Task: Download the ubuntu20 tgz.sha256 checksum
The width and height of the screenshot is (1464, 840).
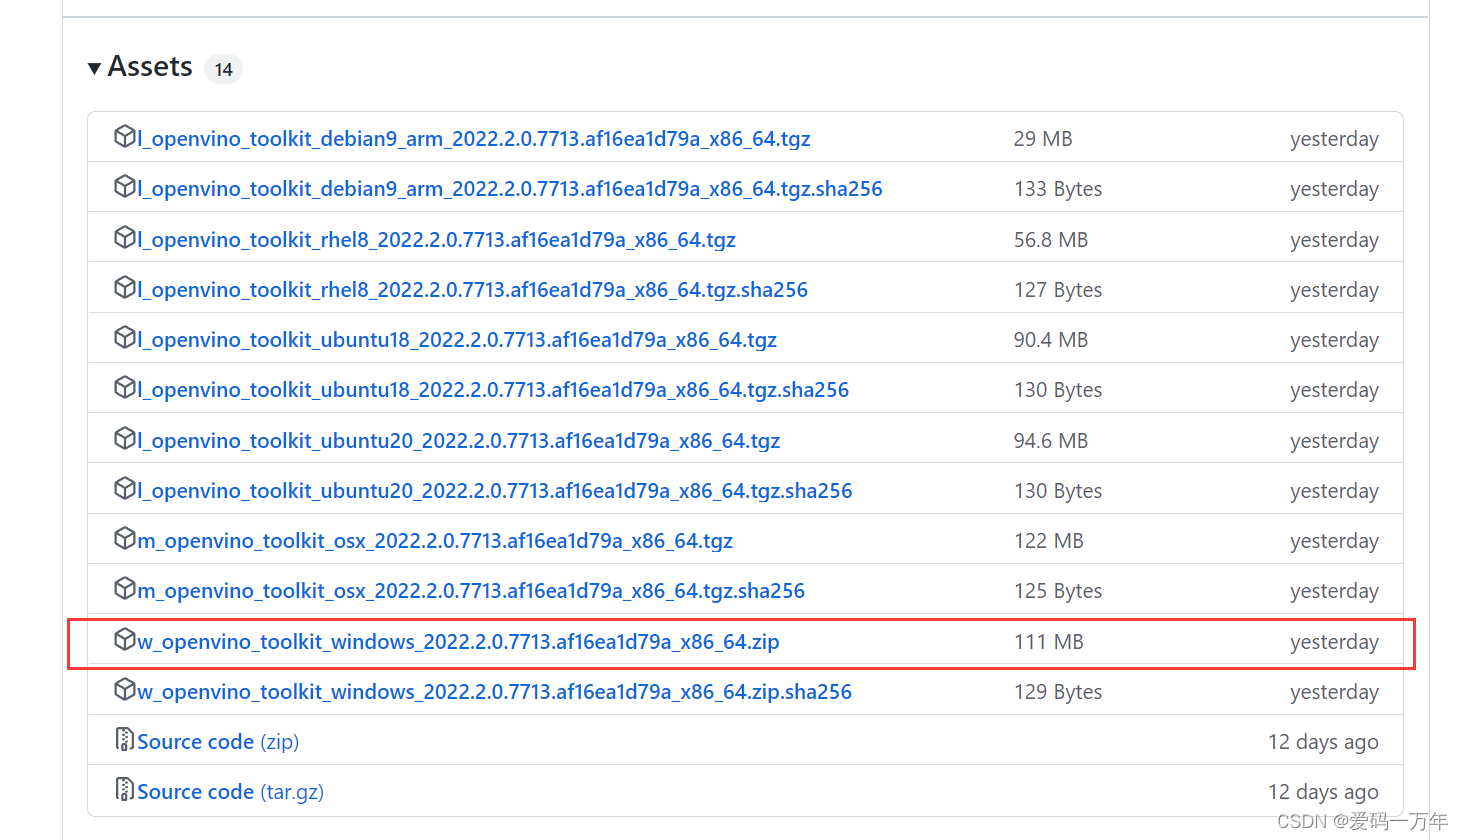Action: [x=494, y=490]
